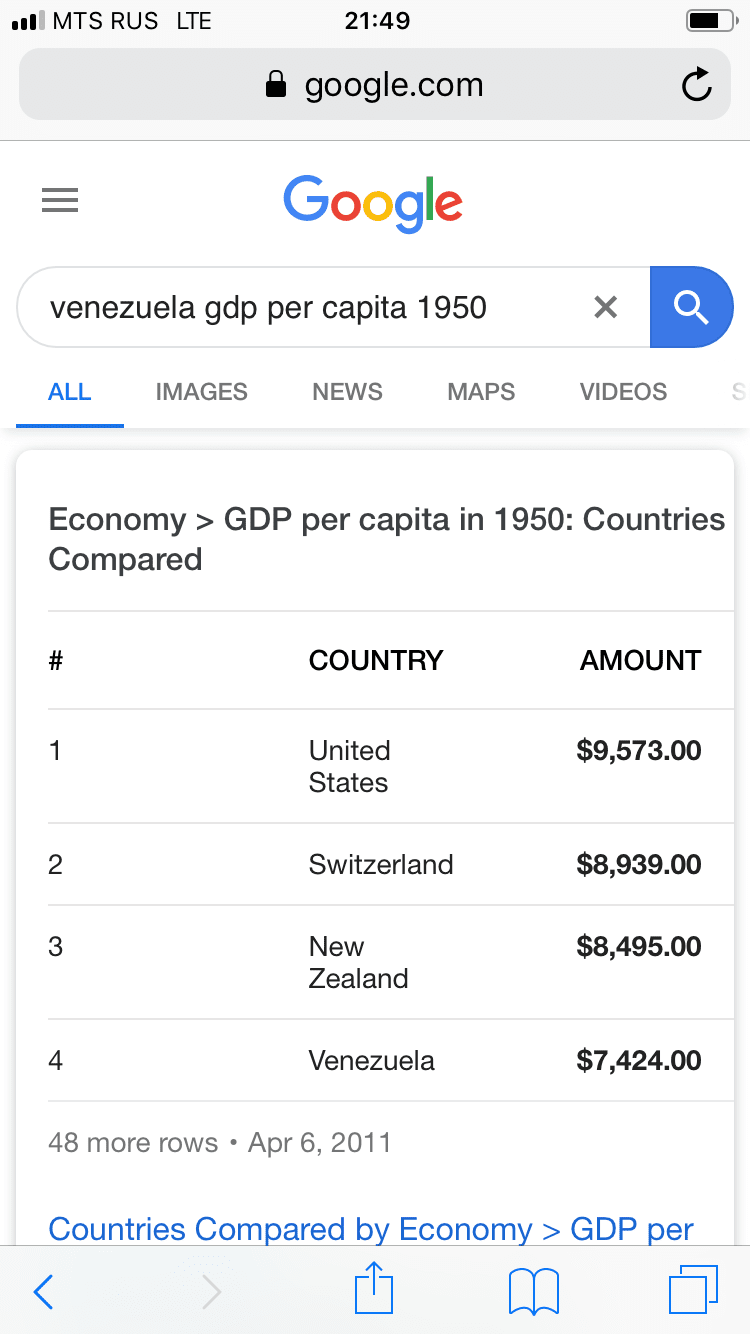The width and height of the screenshot is (750, 1334).
Task: Tap the Google logo
Action: (373, 203)
